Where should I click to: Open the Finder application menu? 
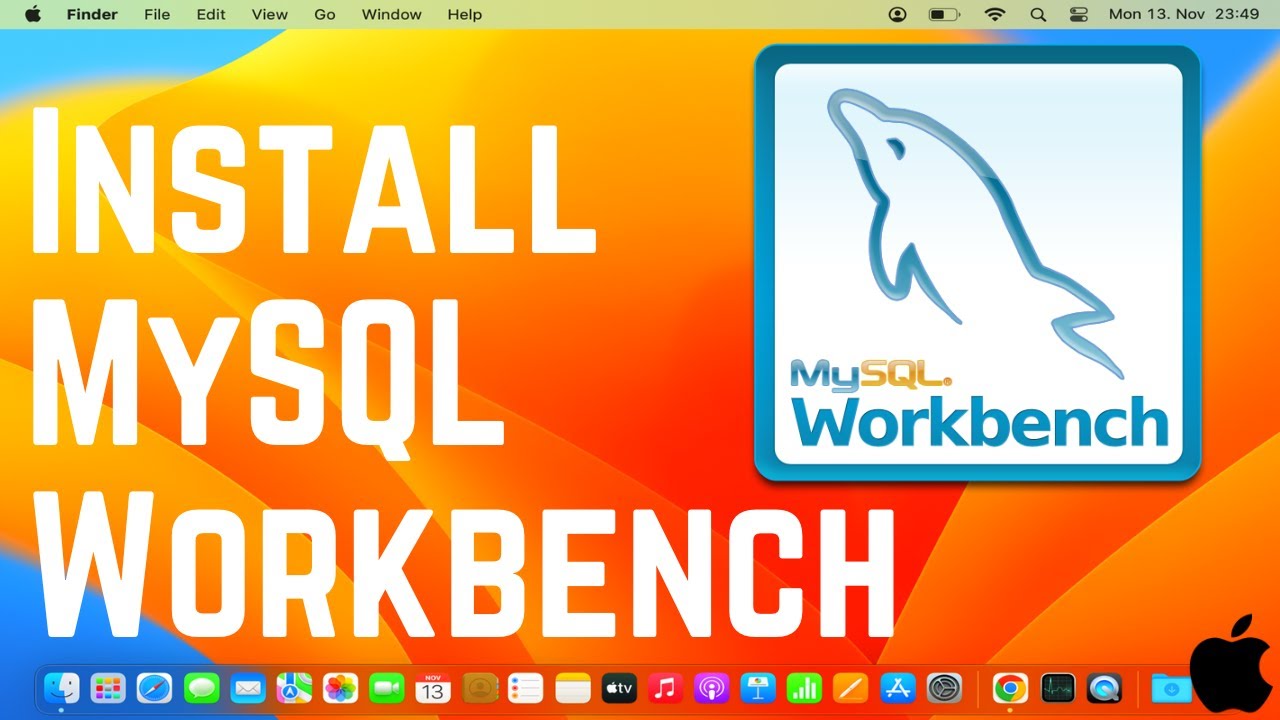click(92, 14)
